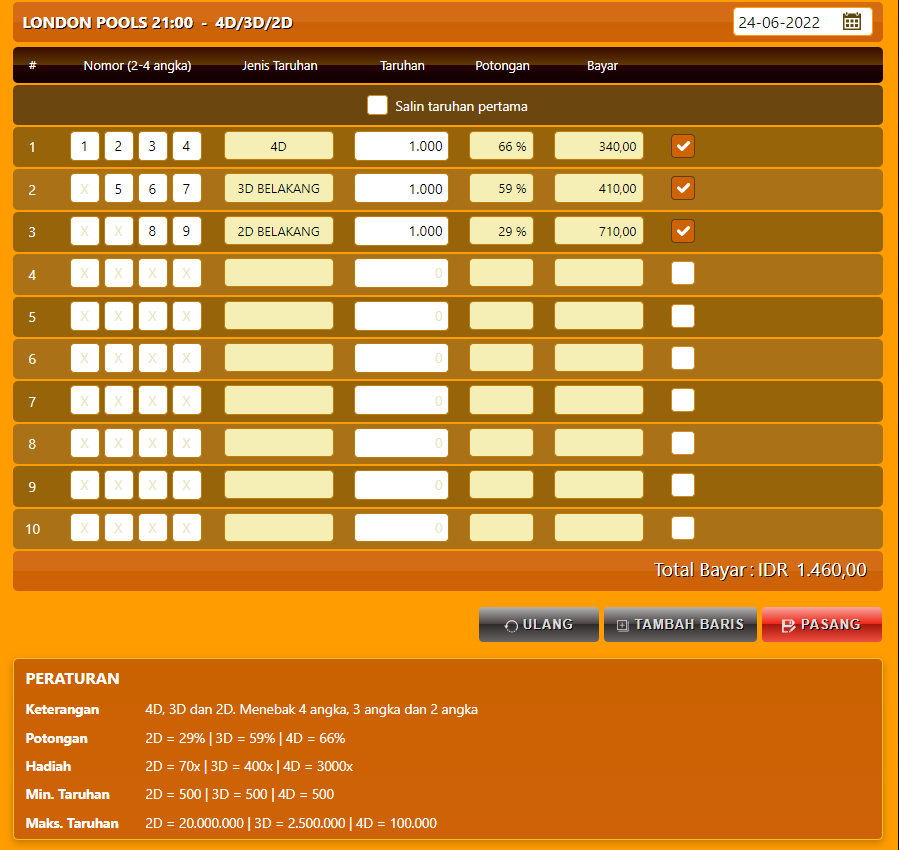The image size is (899, 850).
Task: Click the digit box containing 7 in row 2
Action: coord(186,188)
